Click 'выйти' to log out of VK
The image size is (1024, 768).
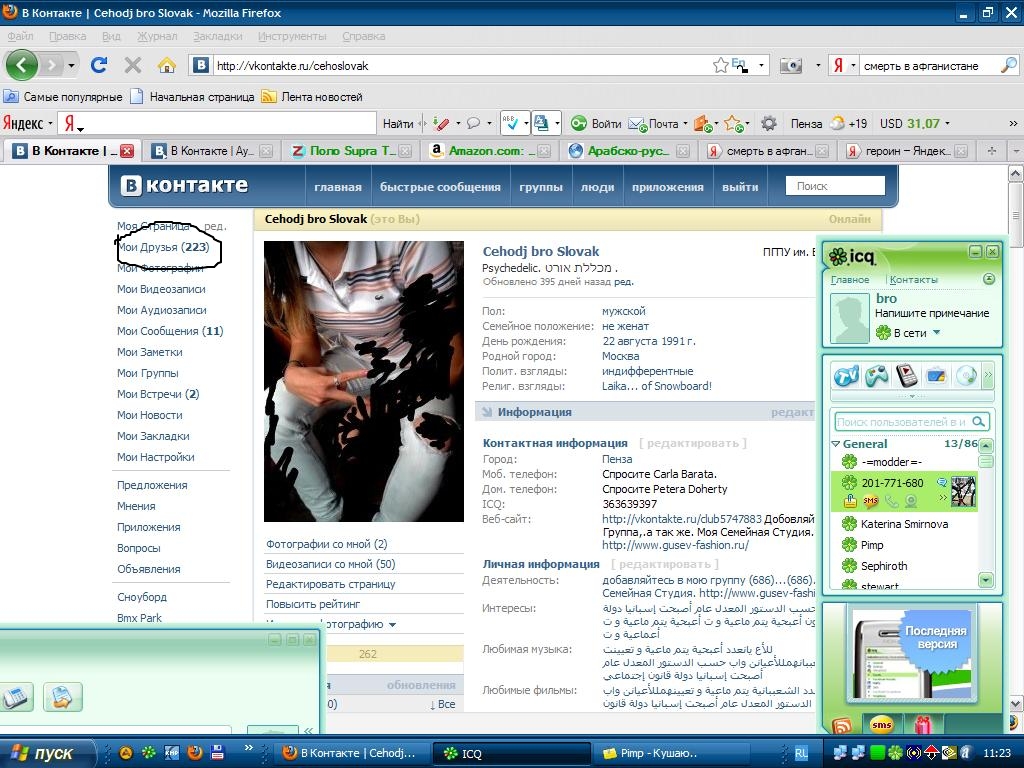click(740, 187)
